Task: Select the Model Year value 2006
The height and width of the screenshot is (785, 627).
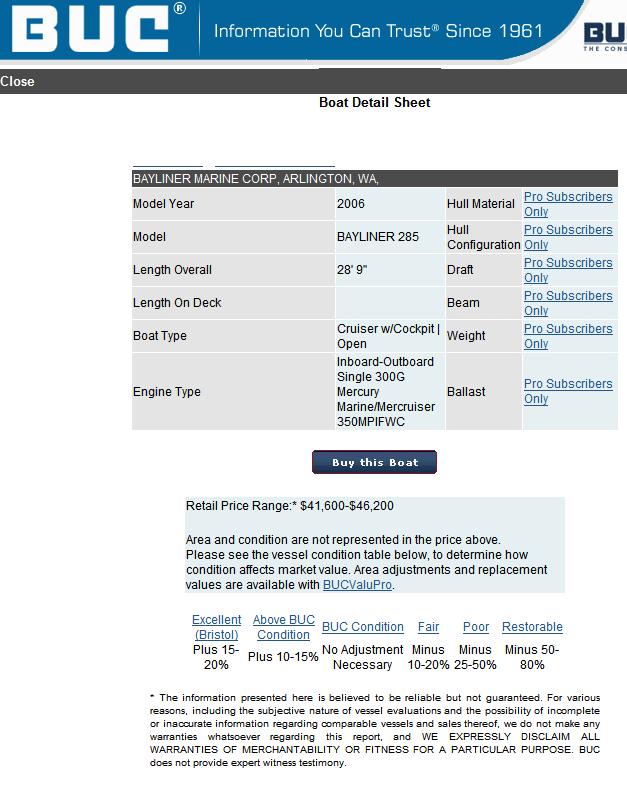Action: [x=351, y=204]
